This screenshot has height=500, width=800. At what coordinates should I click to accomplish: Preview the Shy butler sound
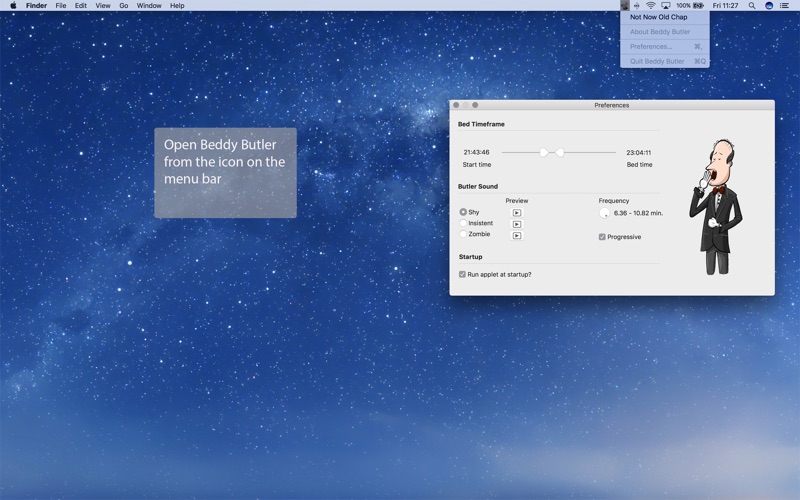(x=517, y=213)
